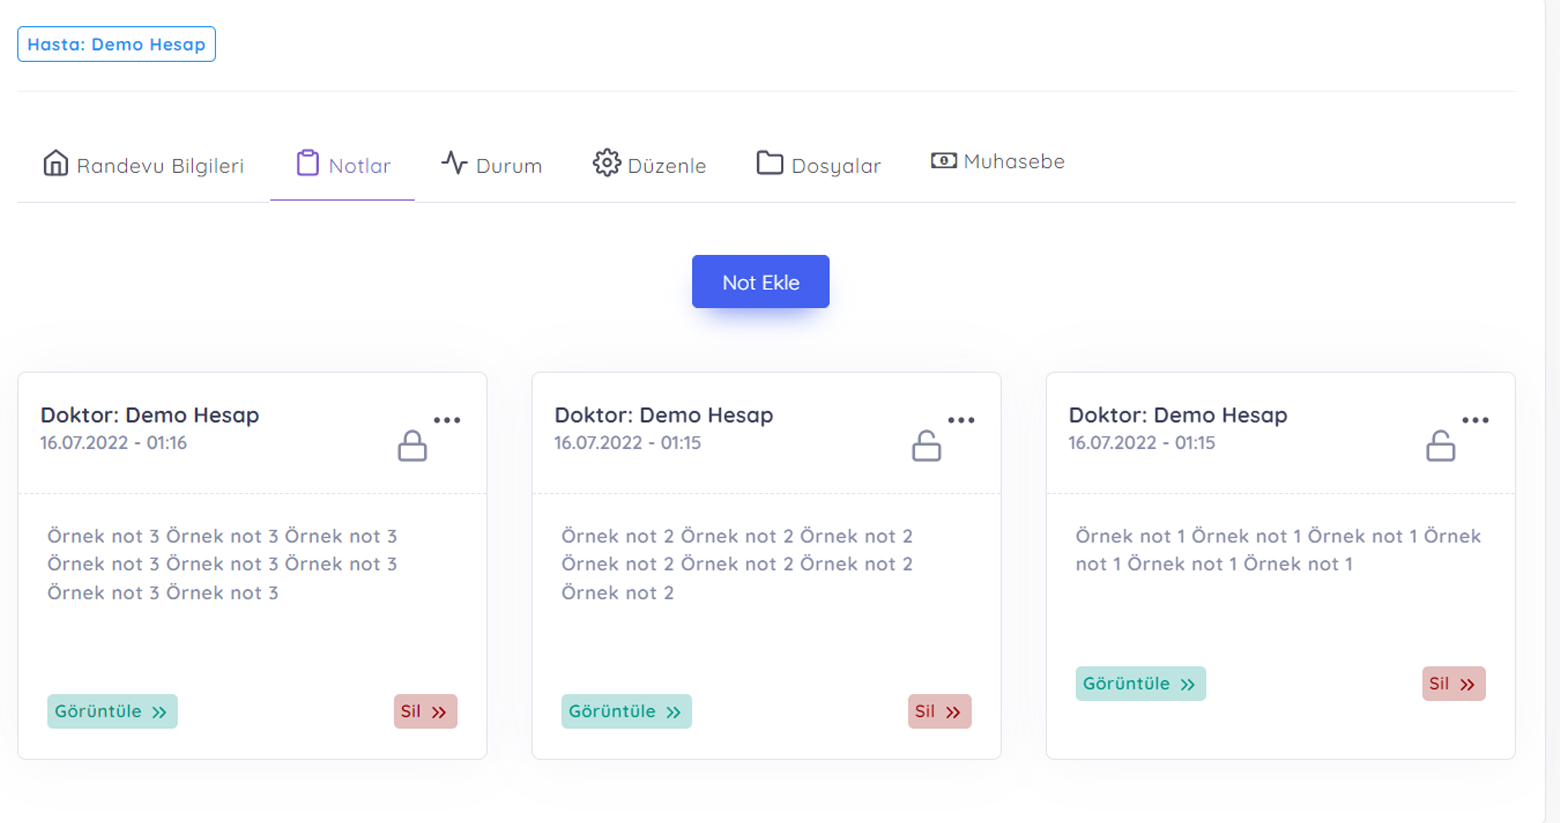Click the house icon beside Randevu Bilgileri

tap(56, 163)
